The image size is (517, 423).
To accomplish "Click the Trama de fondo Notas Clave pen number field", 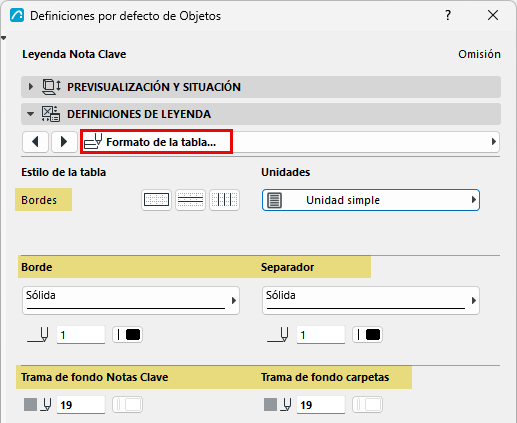I will coord(81,405).
